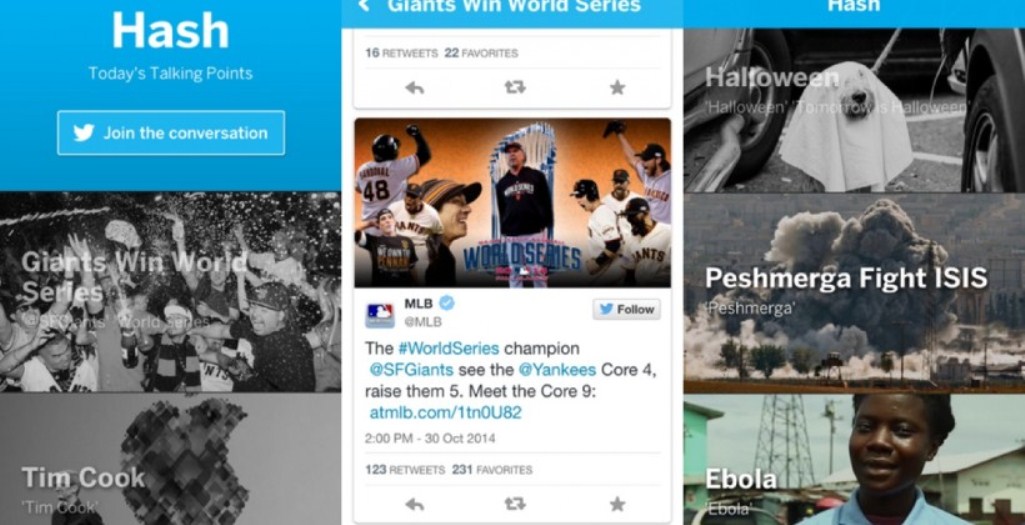The width and height of the screenshot is (1025, 525).
Task: Favorite the MLB Core 9 tweet
Action: (x=617, y=503)
